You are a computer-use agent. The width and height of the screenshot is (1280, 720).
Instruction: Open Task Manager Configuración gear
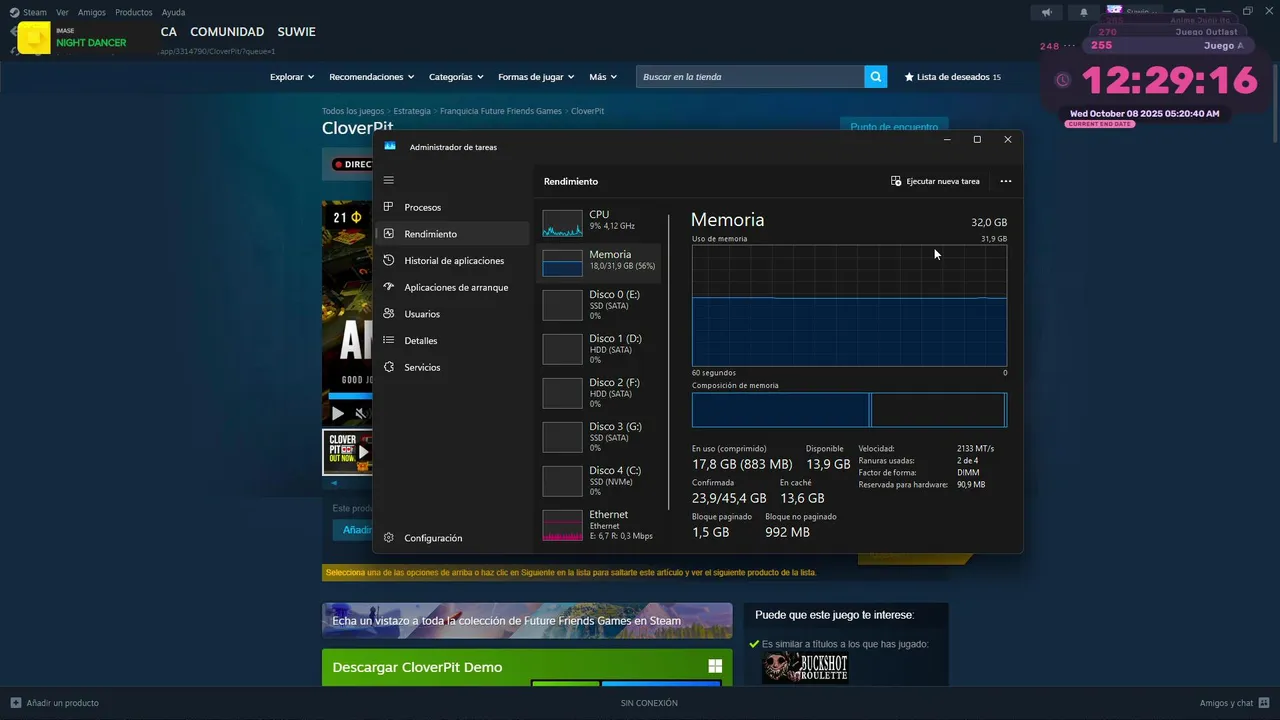tap(389, 538)
